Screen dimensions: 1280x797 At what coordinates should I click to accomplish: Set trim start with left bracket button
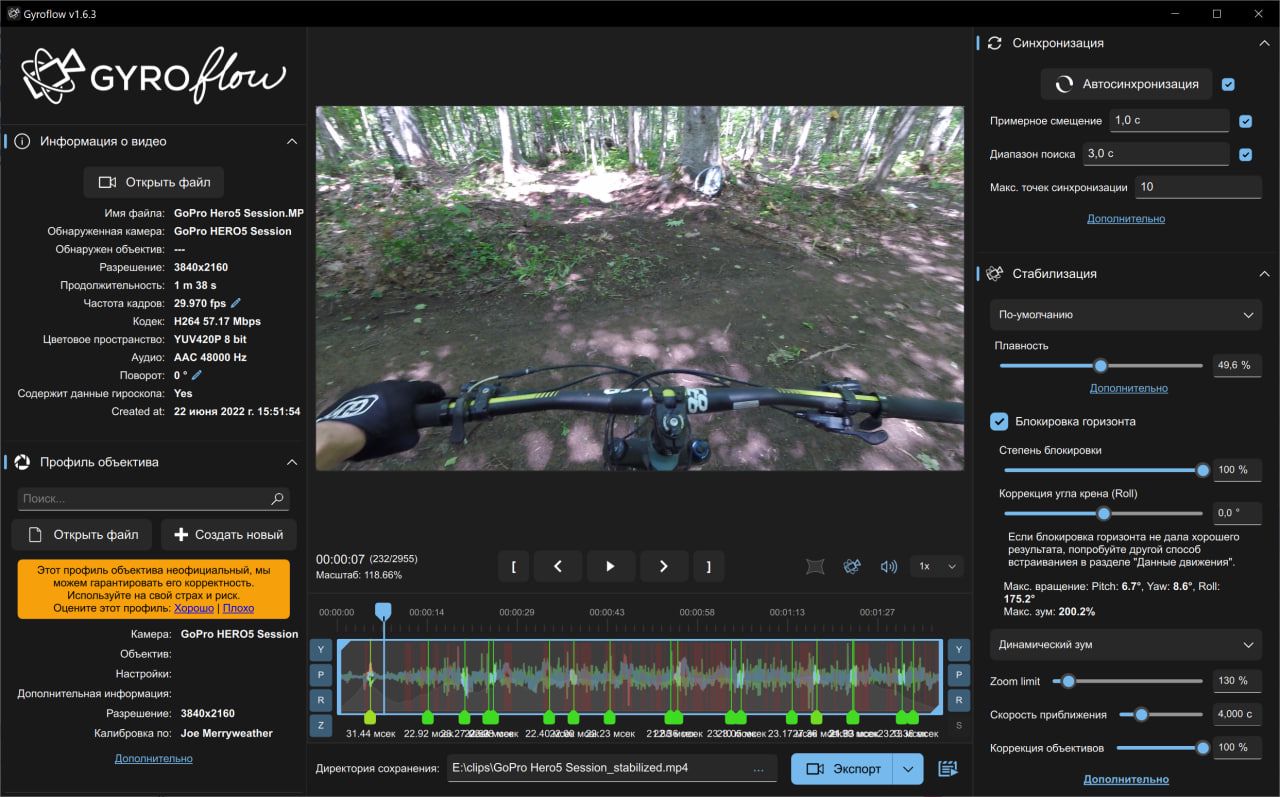coord(513,566)
